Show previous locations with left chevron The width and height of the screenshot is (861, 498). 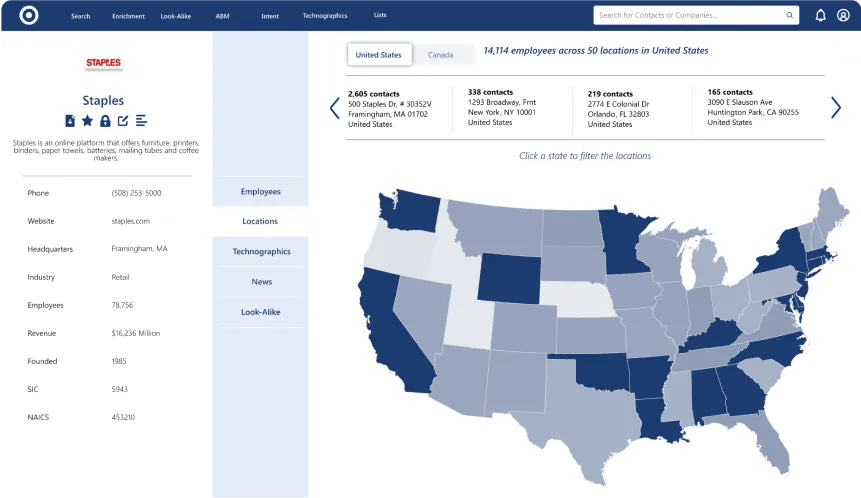334,108
